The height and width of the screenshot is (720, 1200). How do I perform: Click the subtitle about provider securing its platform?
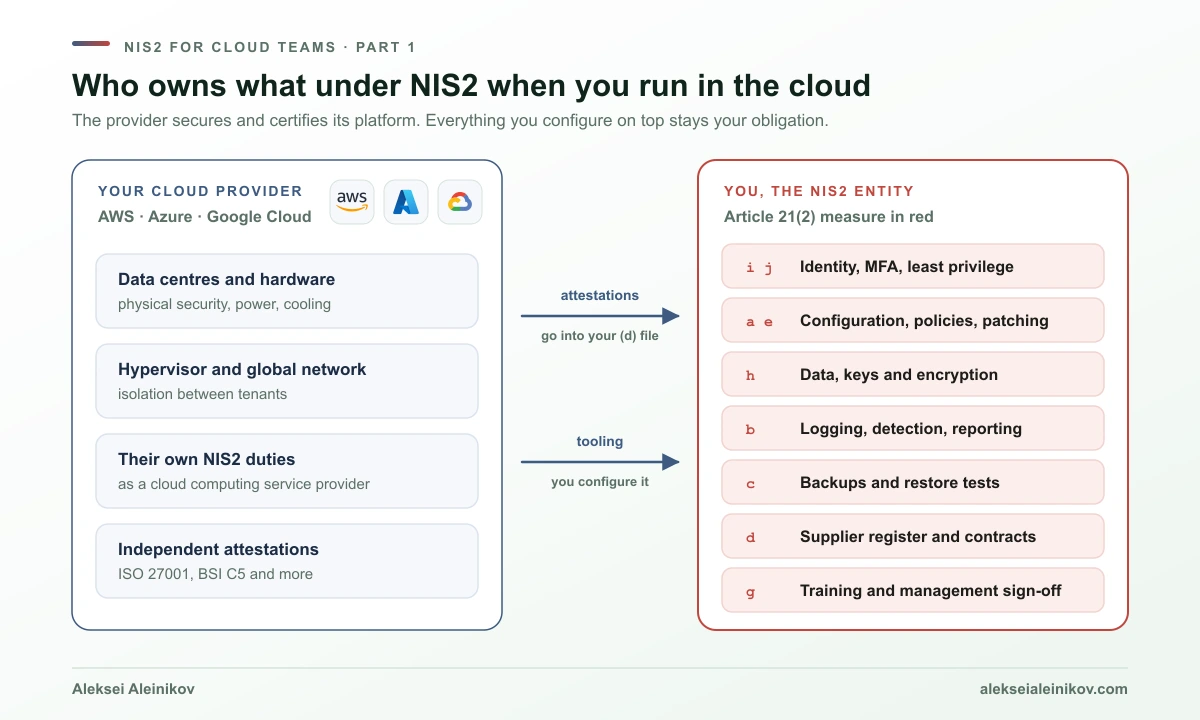point(450,121)
